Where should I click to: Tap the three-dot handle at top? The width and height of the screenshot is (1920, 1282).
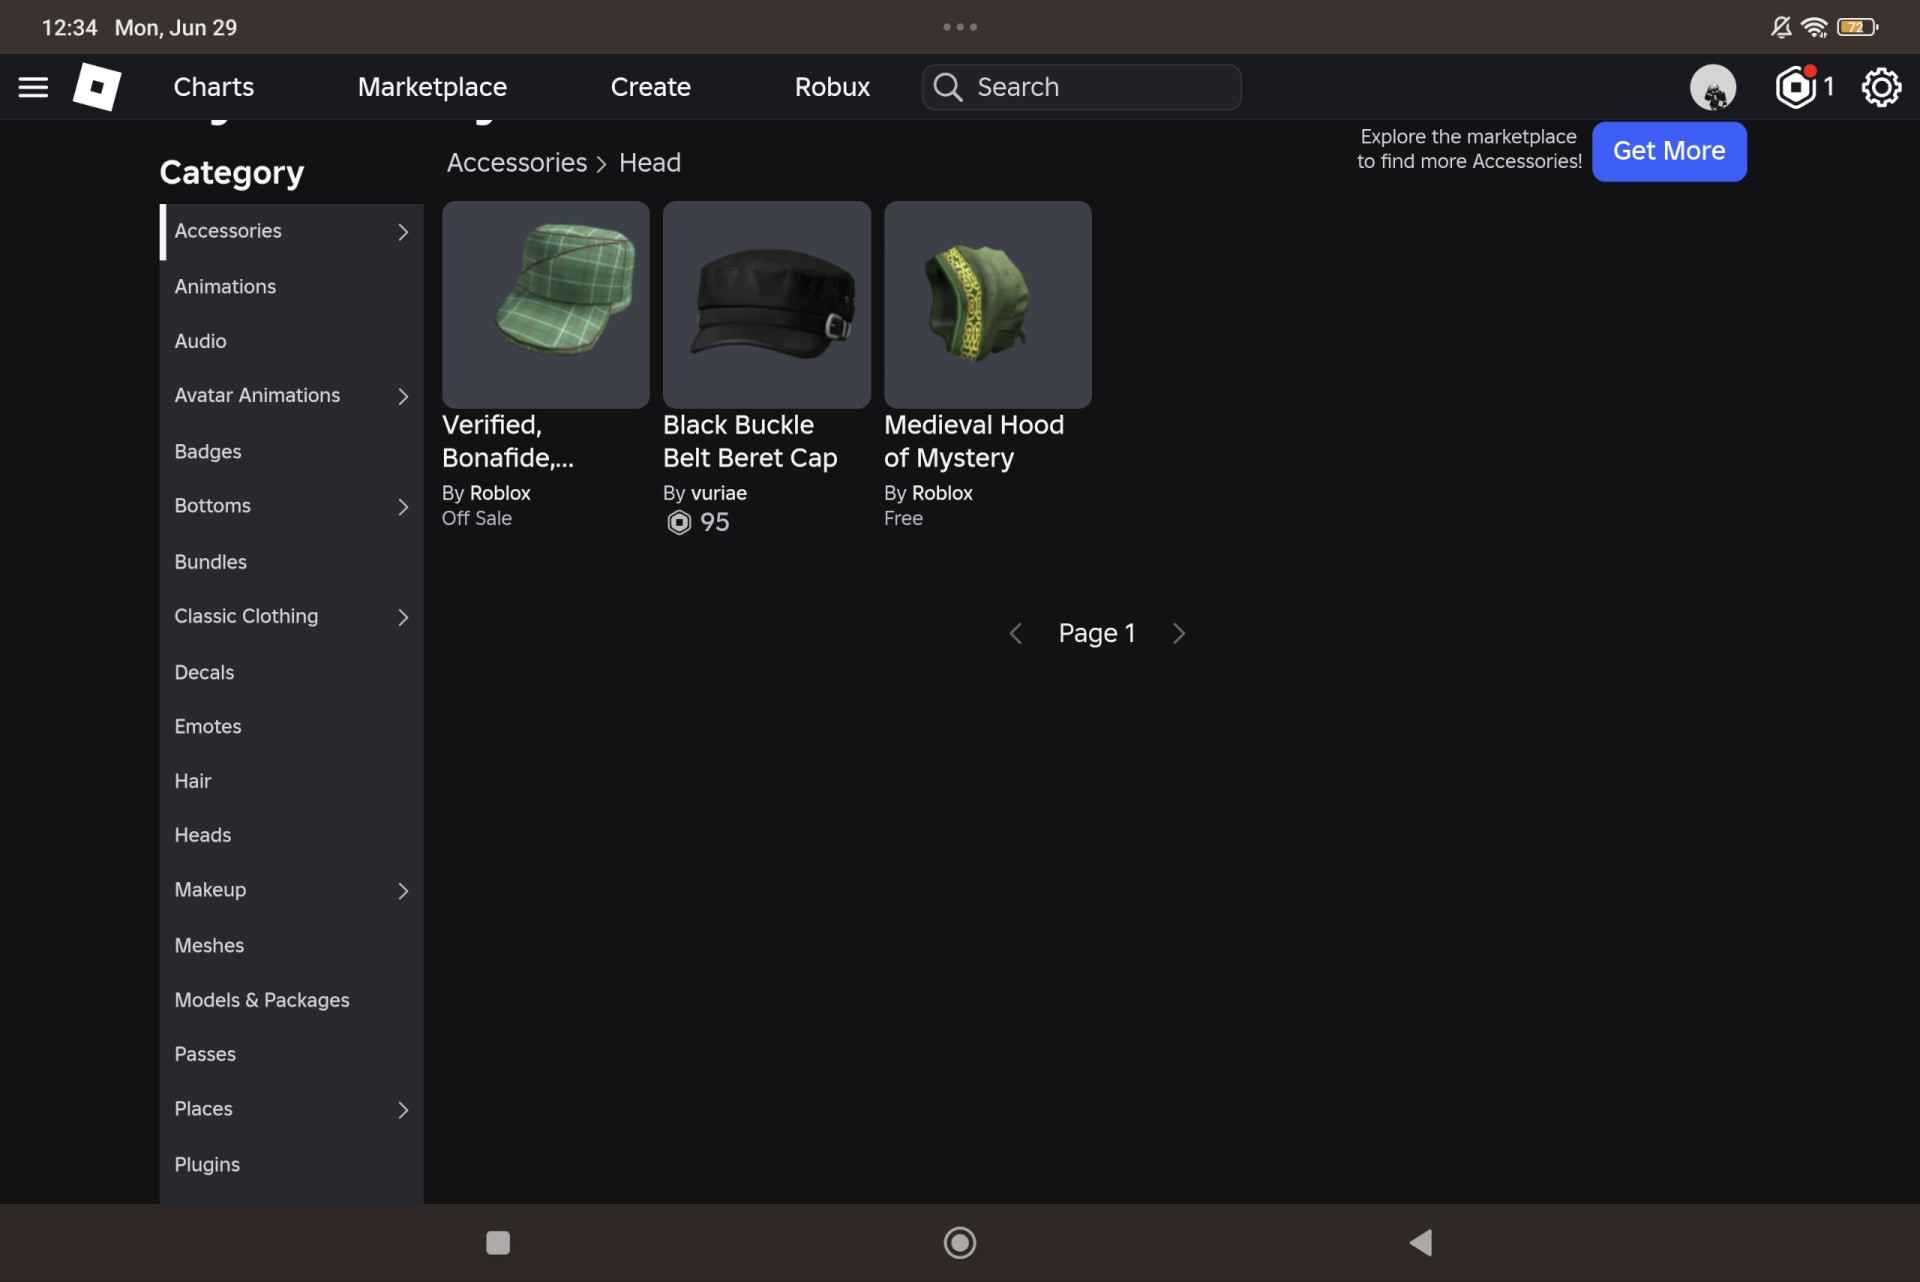pyautogui.click(x=960, y=27)
